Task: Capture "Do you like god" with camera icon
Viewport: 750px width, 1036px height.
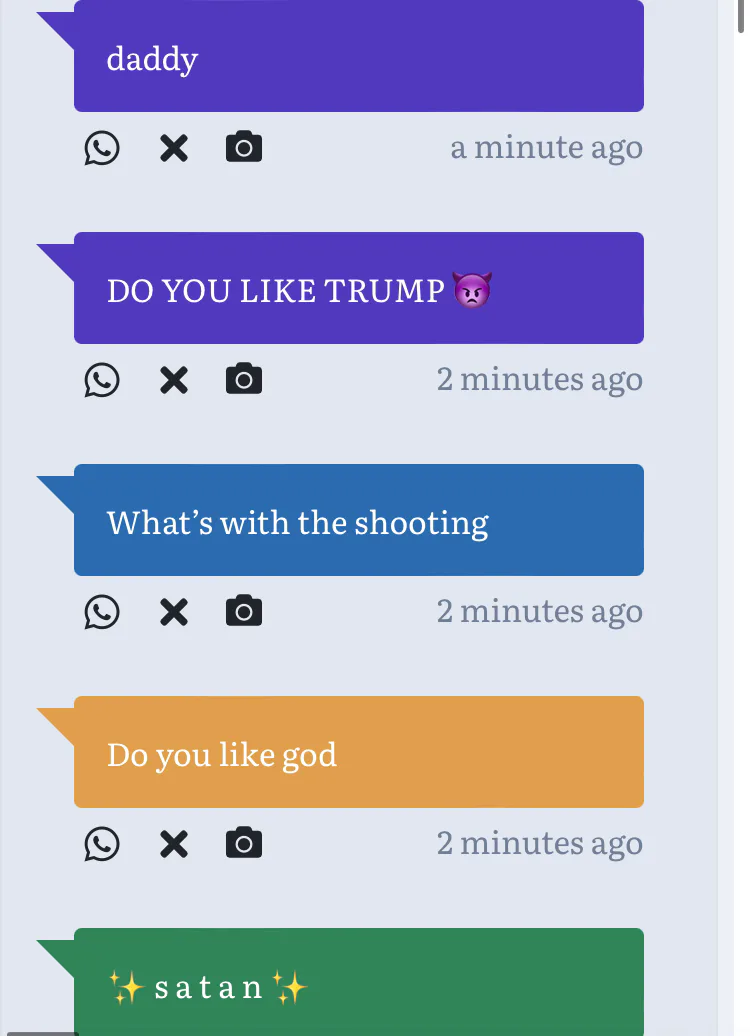Action: tap(244, 844)
